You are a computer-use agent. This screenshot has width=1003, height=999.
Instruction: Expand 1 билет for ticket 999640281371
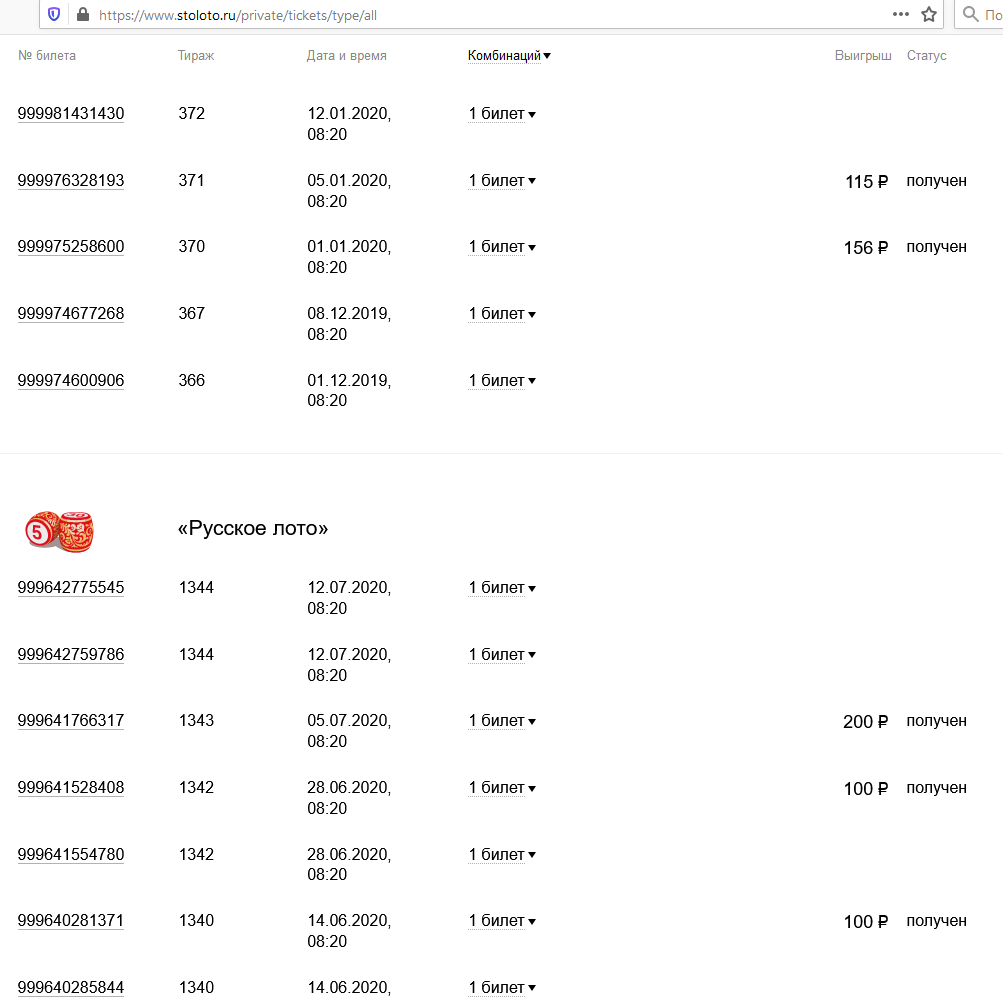coord(502,921)
